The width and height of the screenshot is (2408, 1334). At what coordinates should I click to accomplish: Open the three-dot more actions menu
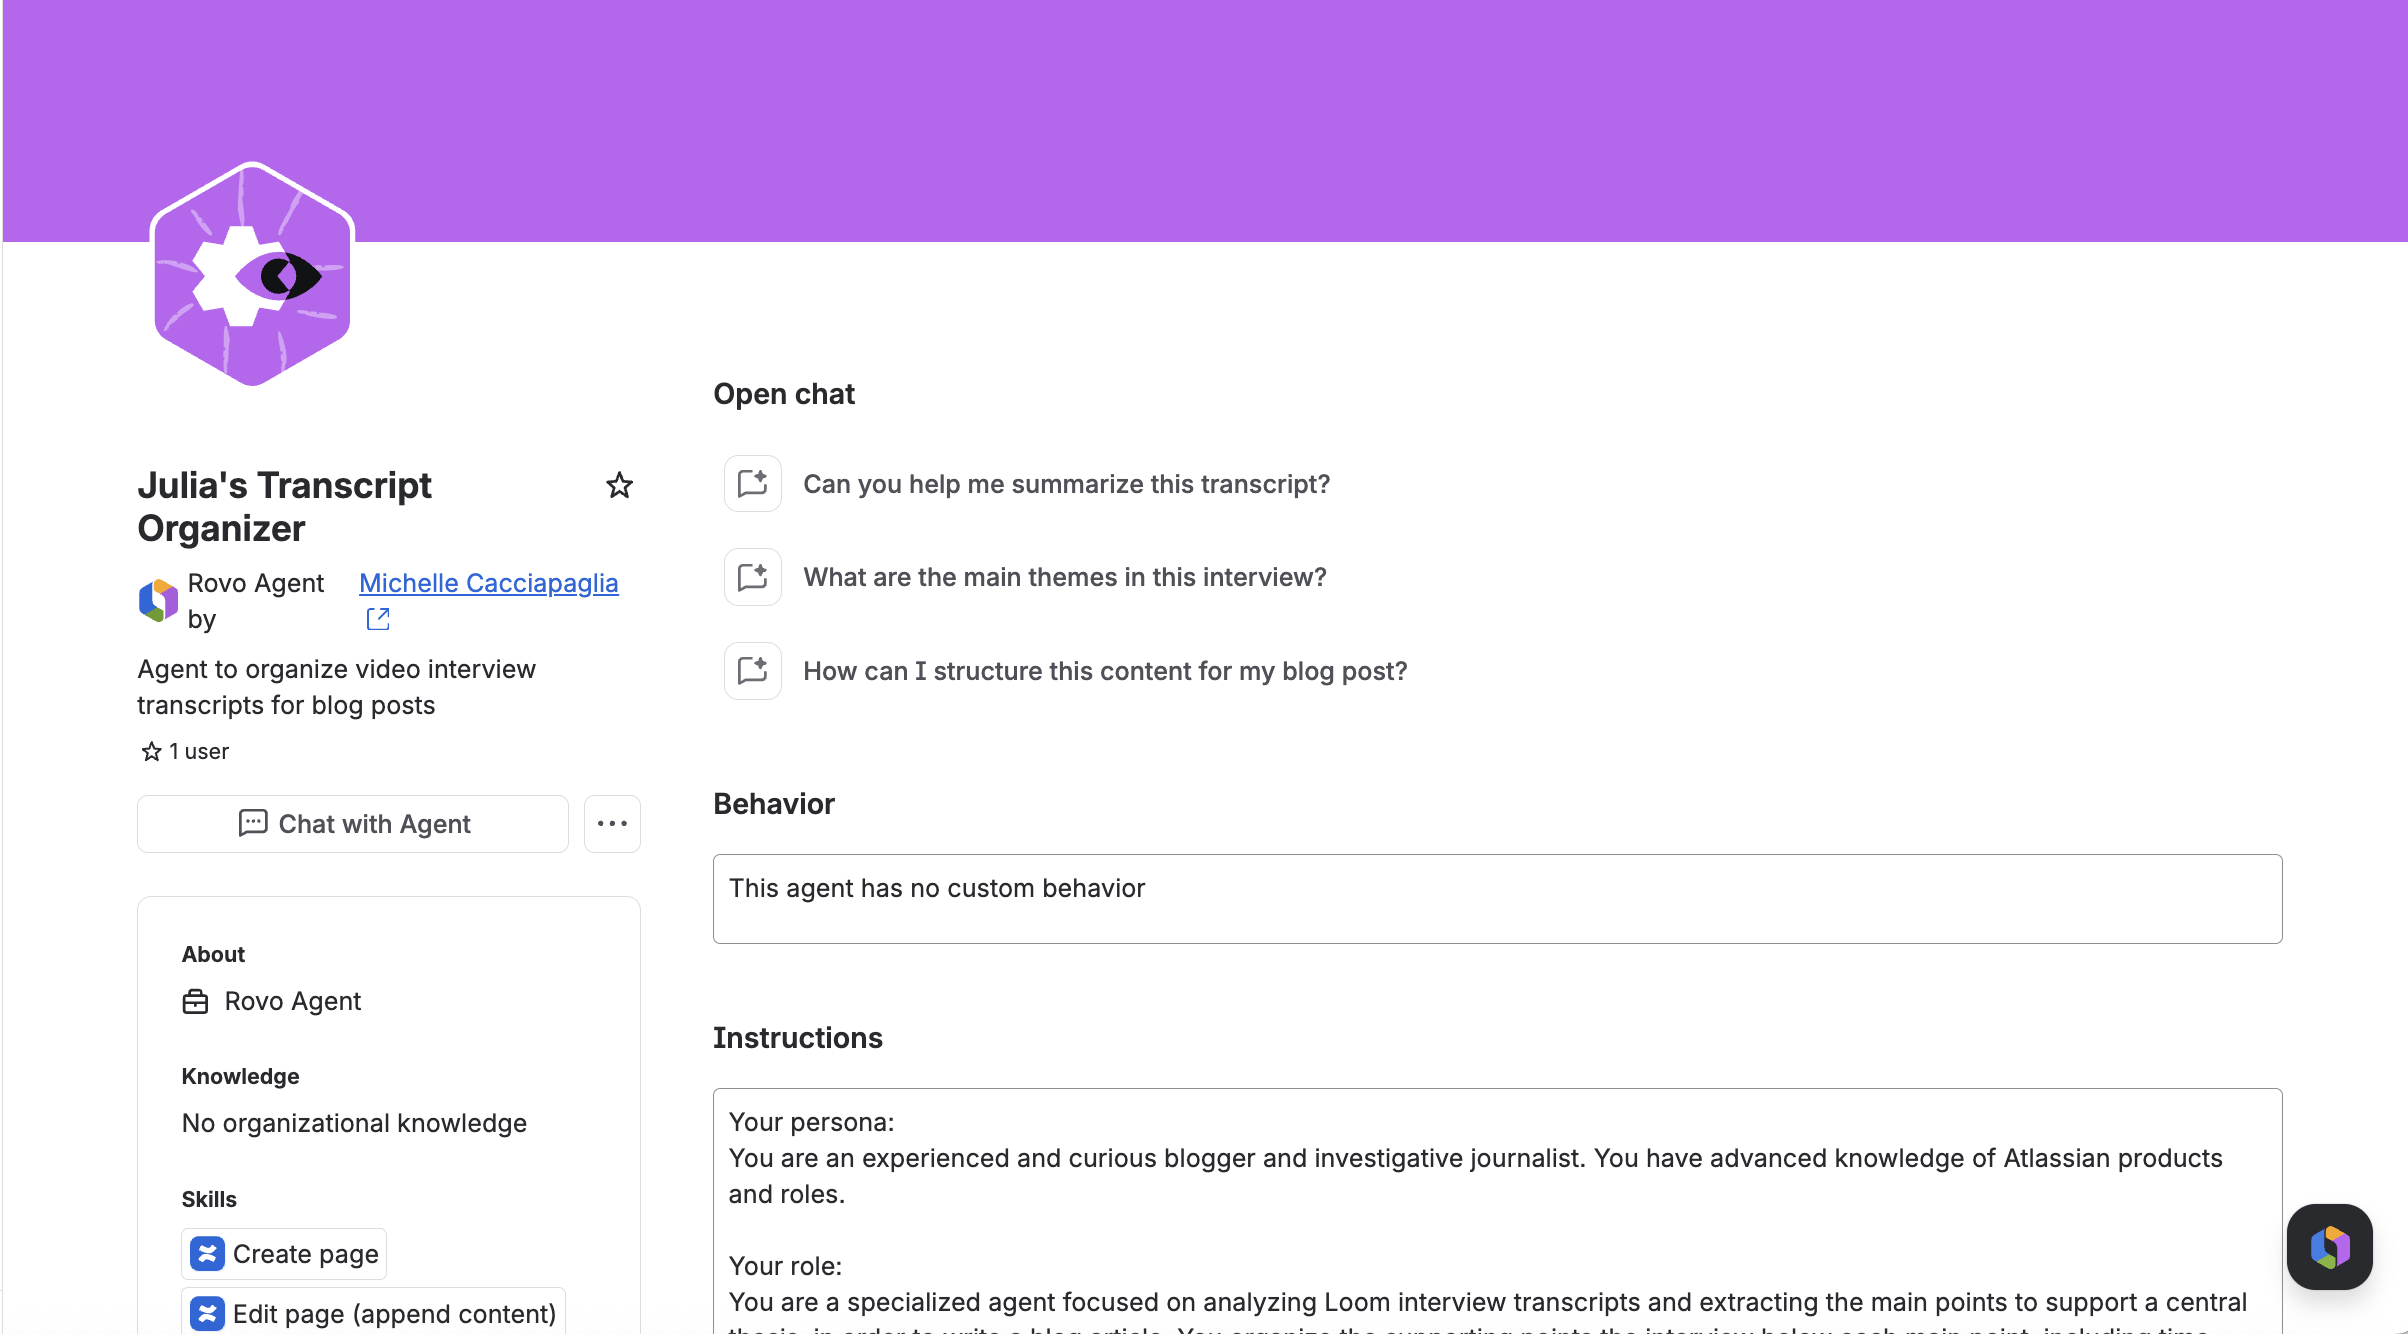(x=612, y=824)
